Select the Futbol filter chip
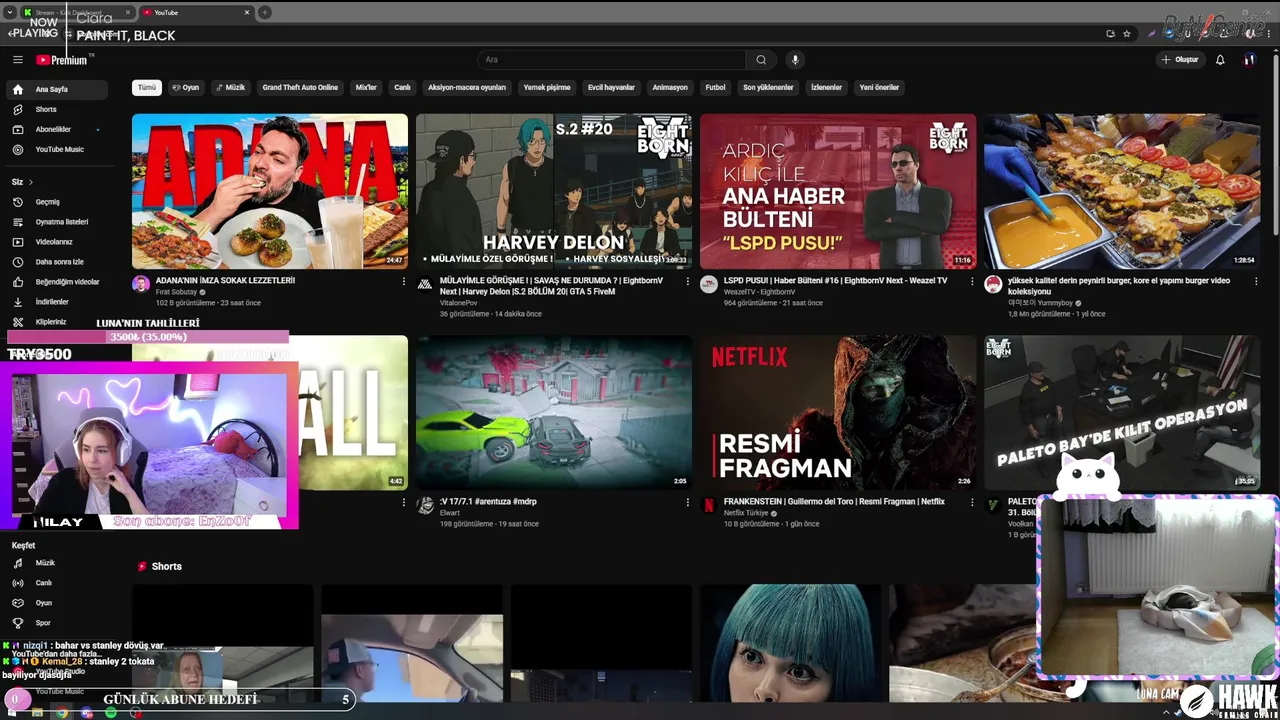The width and height of the screenshot is (1280, 720). click(715, 88)
